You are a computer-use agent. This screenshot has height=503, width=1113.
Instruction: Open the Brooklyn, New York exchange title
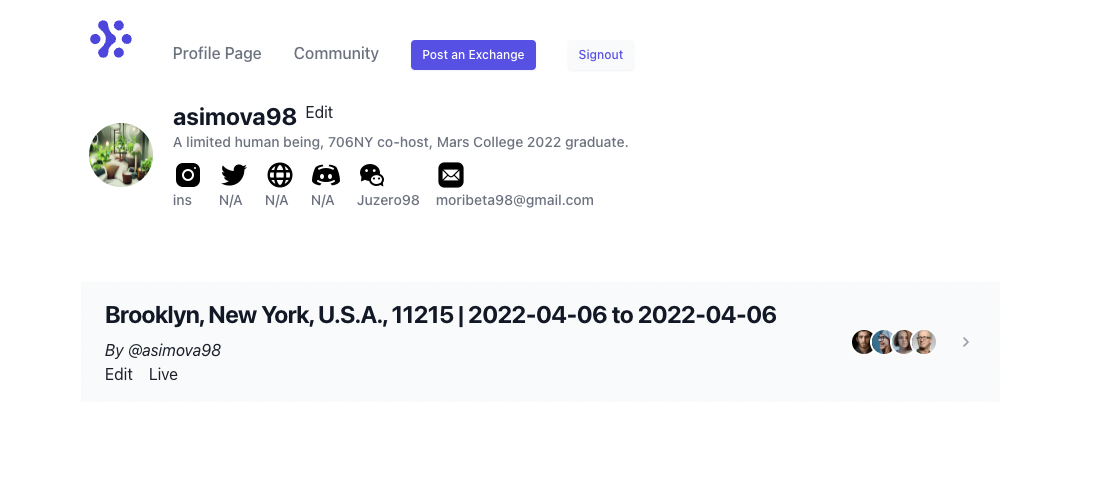440,315
